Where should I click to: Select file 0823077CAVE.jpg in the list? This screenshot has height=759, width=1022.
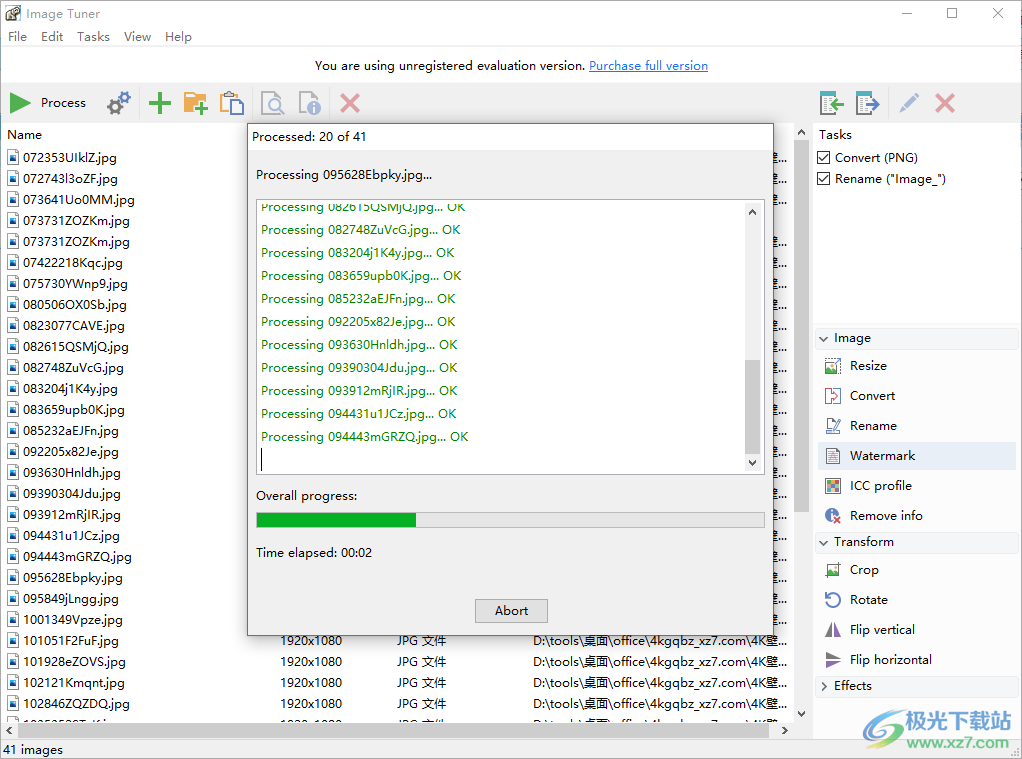74,326
